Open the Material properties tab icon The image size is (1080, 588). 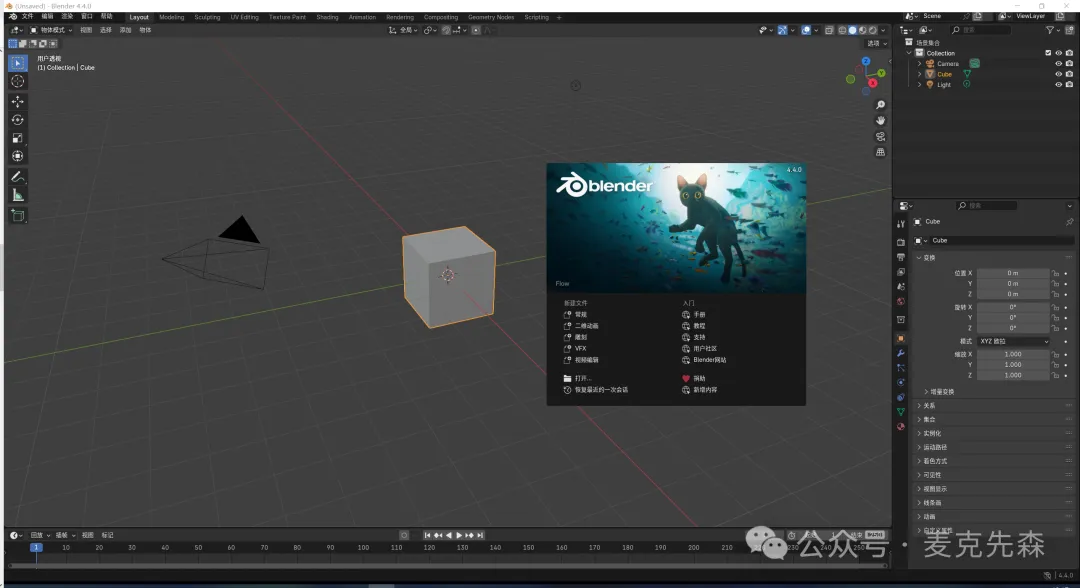[901, 427]
